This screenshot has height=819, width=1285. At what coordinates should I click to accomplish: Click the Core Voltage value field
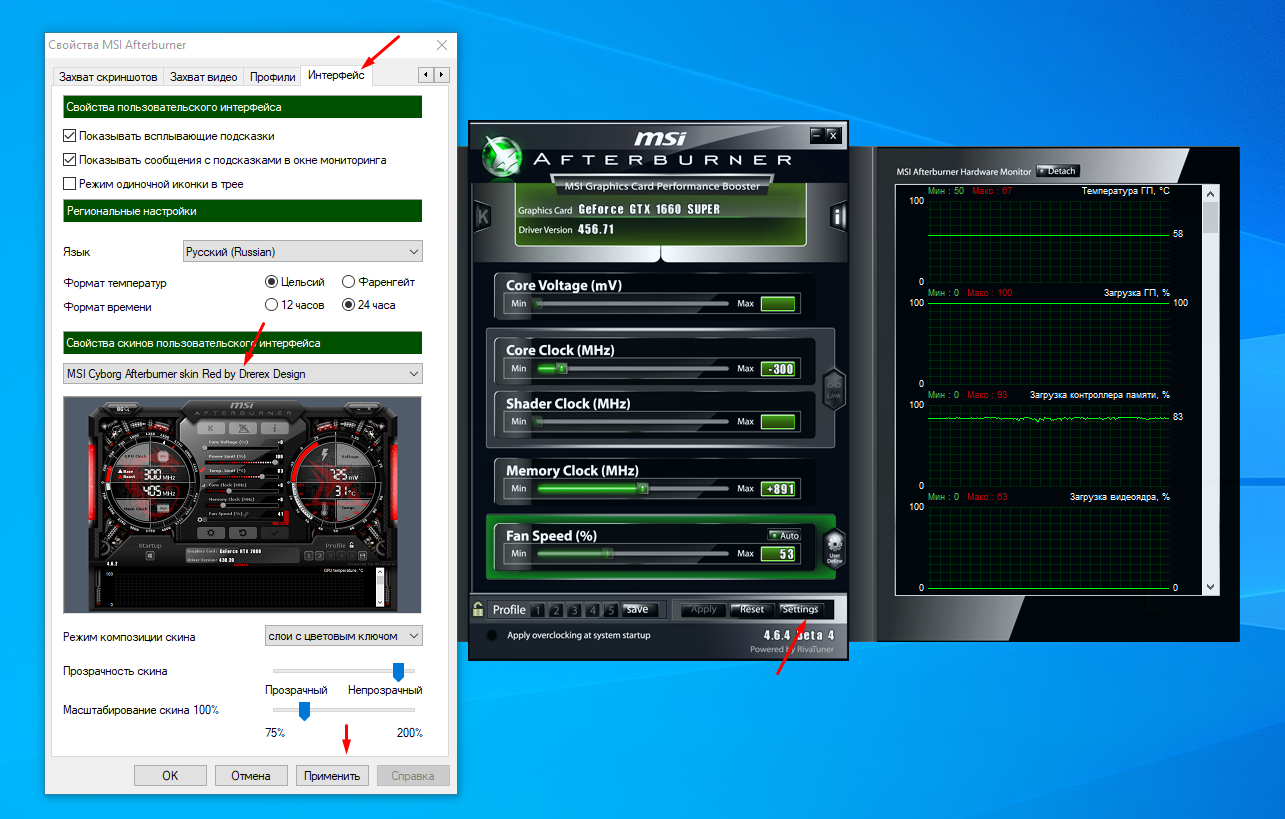[778, 304]
